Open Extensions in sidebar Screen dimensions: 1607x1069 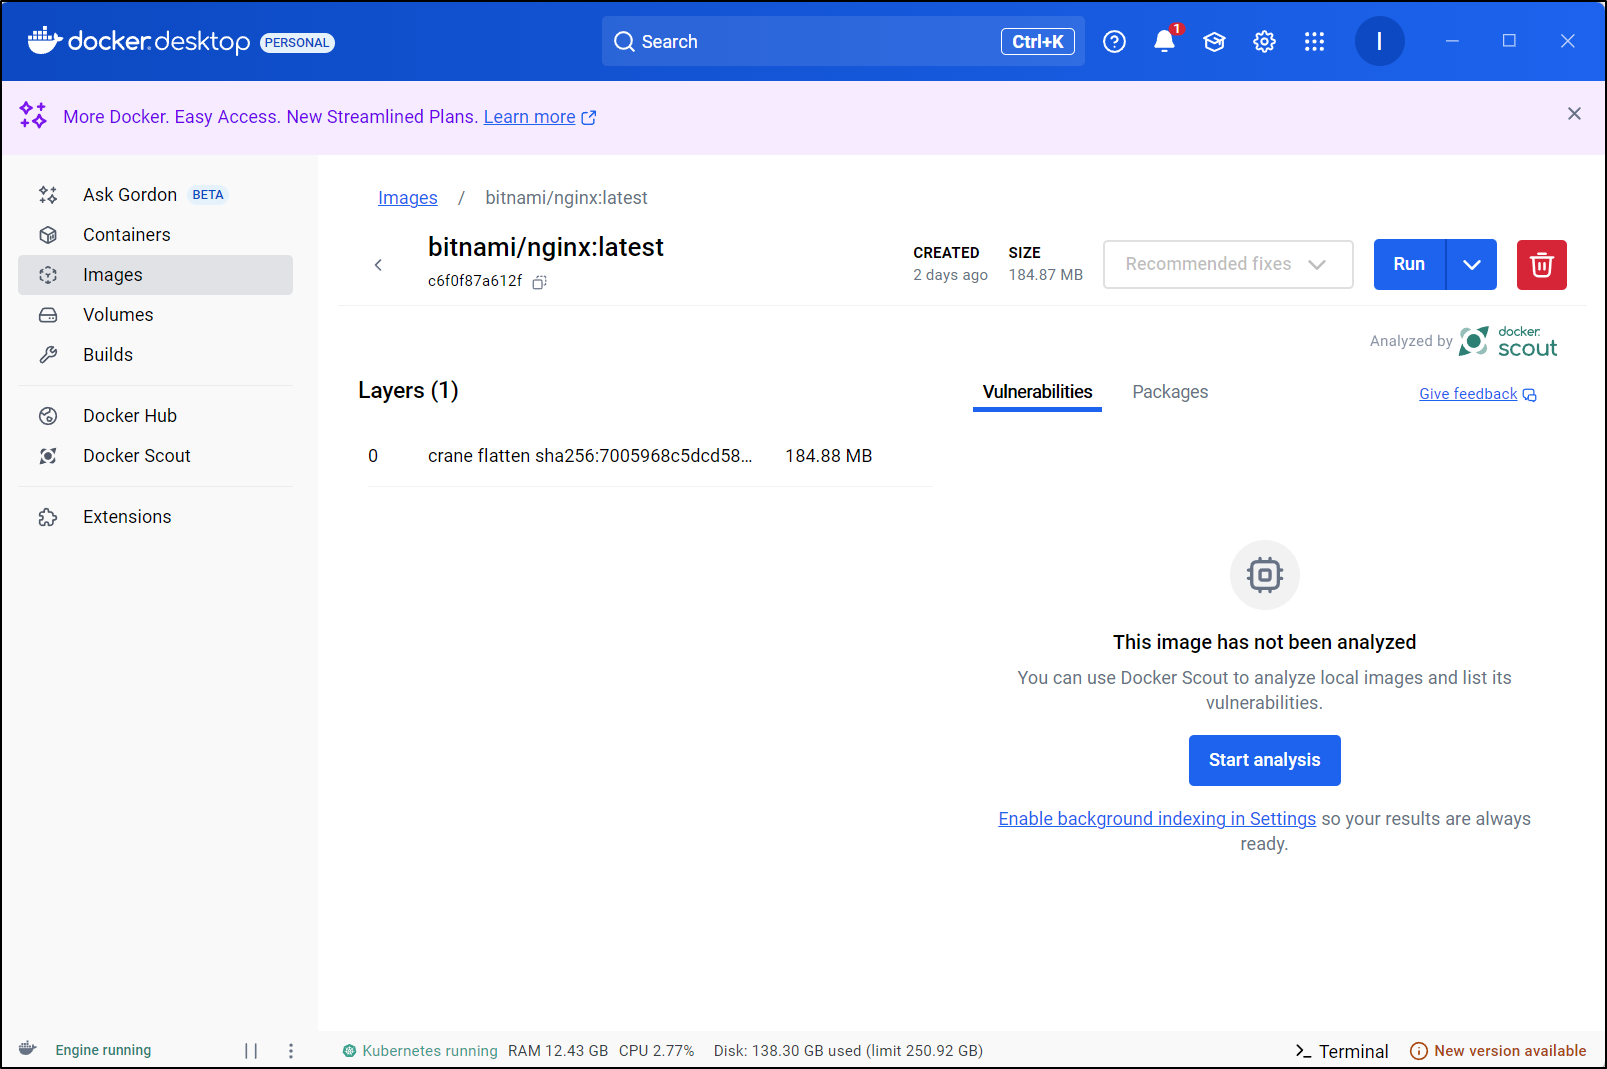[x=155, y=517]
